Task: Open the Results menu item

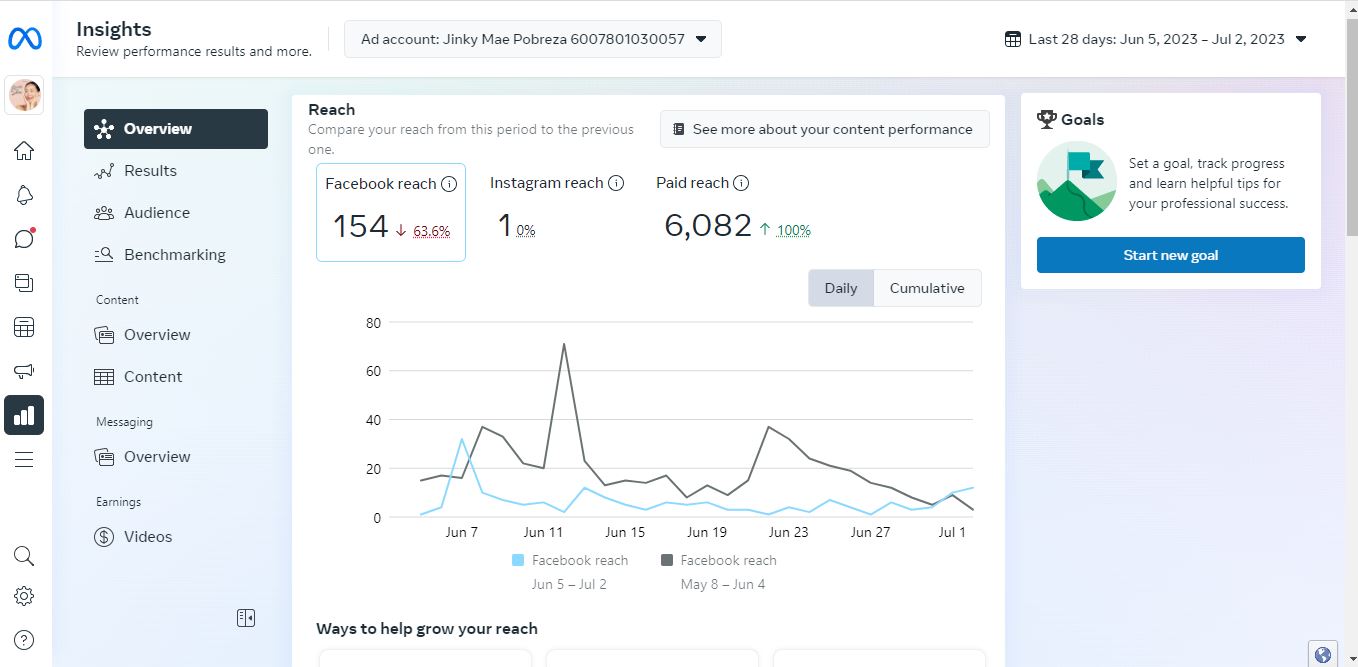Action: point(176,171)
